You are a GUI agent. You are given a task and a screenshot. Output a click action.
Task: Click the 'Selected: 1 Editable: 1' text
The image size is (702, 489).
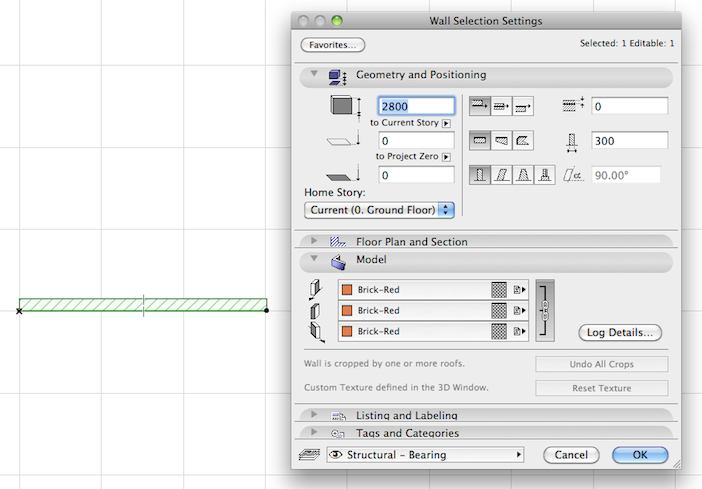point(627,43)
